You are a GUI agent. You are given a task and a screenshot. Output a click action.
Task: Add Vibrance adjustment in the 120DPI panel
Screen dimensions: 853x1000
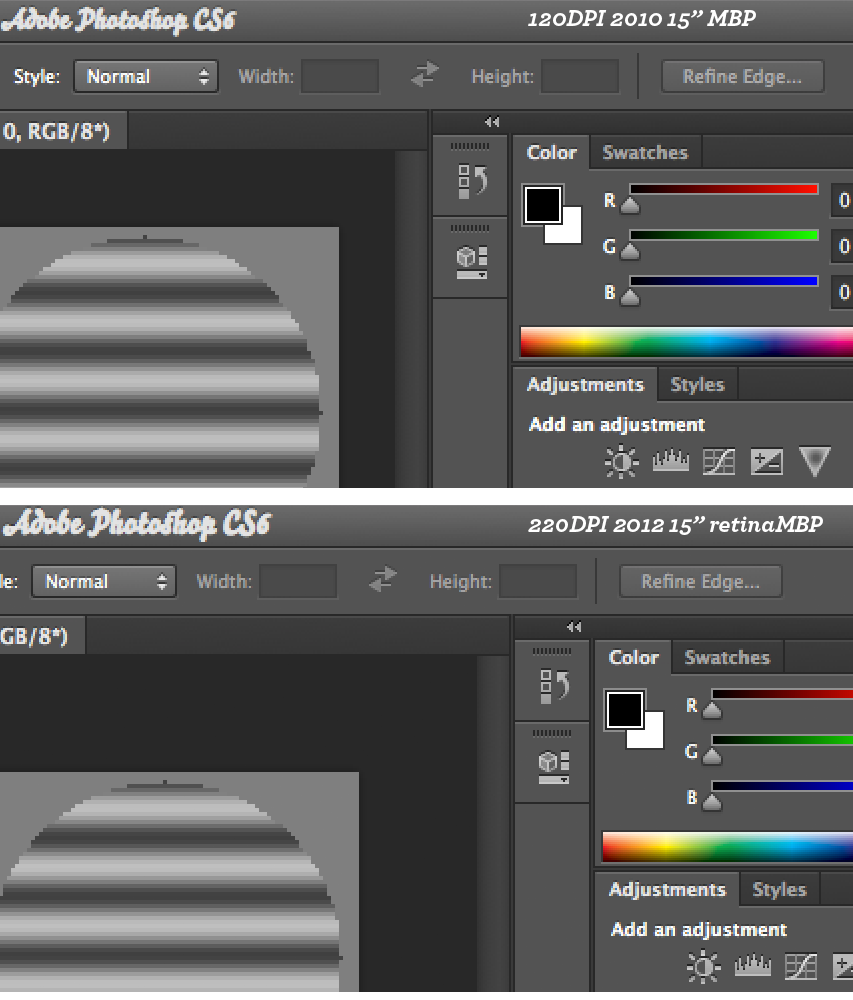coord(815,460)
